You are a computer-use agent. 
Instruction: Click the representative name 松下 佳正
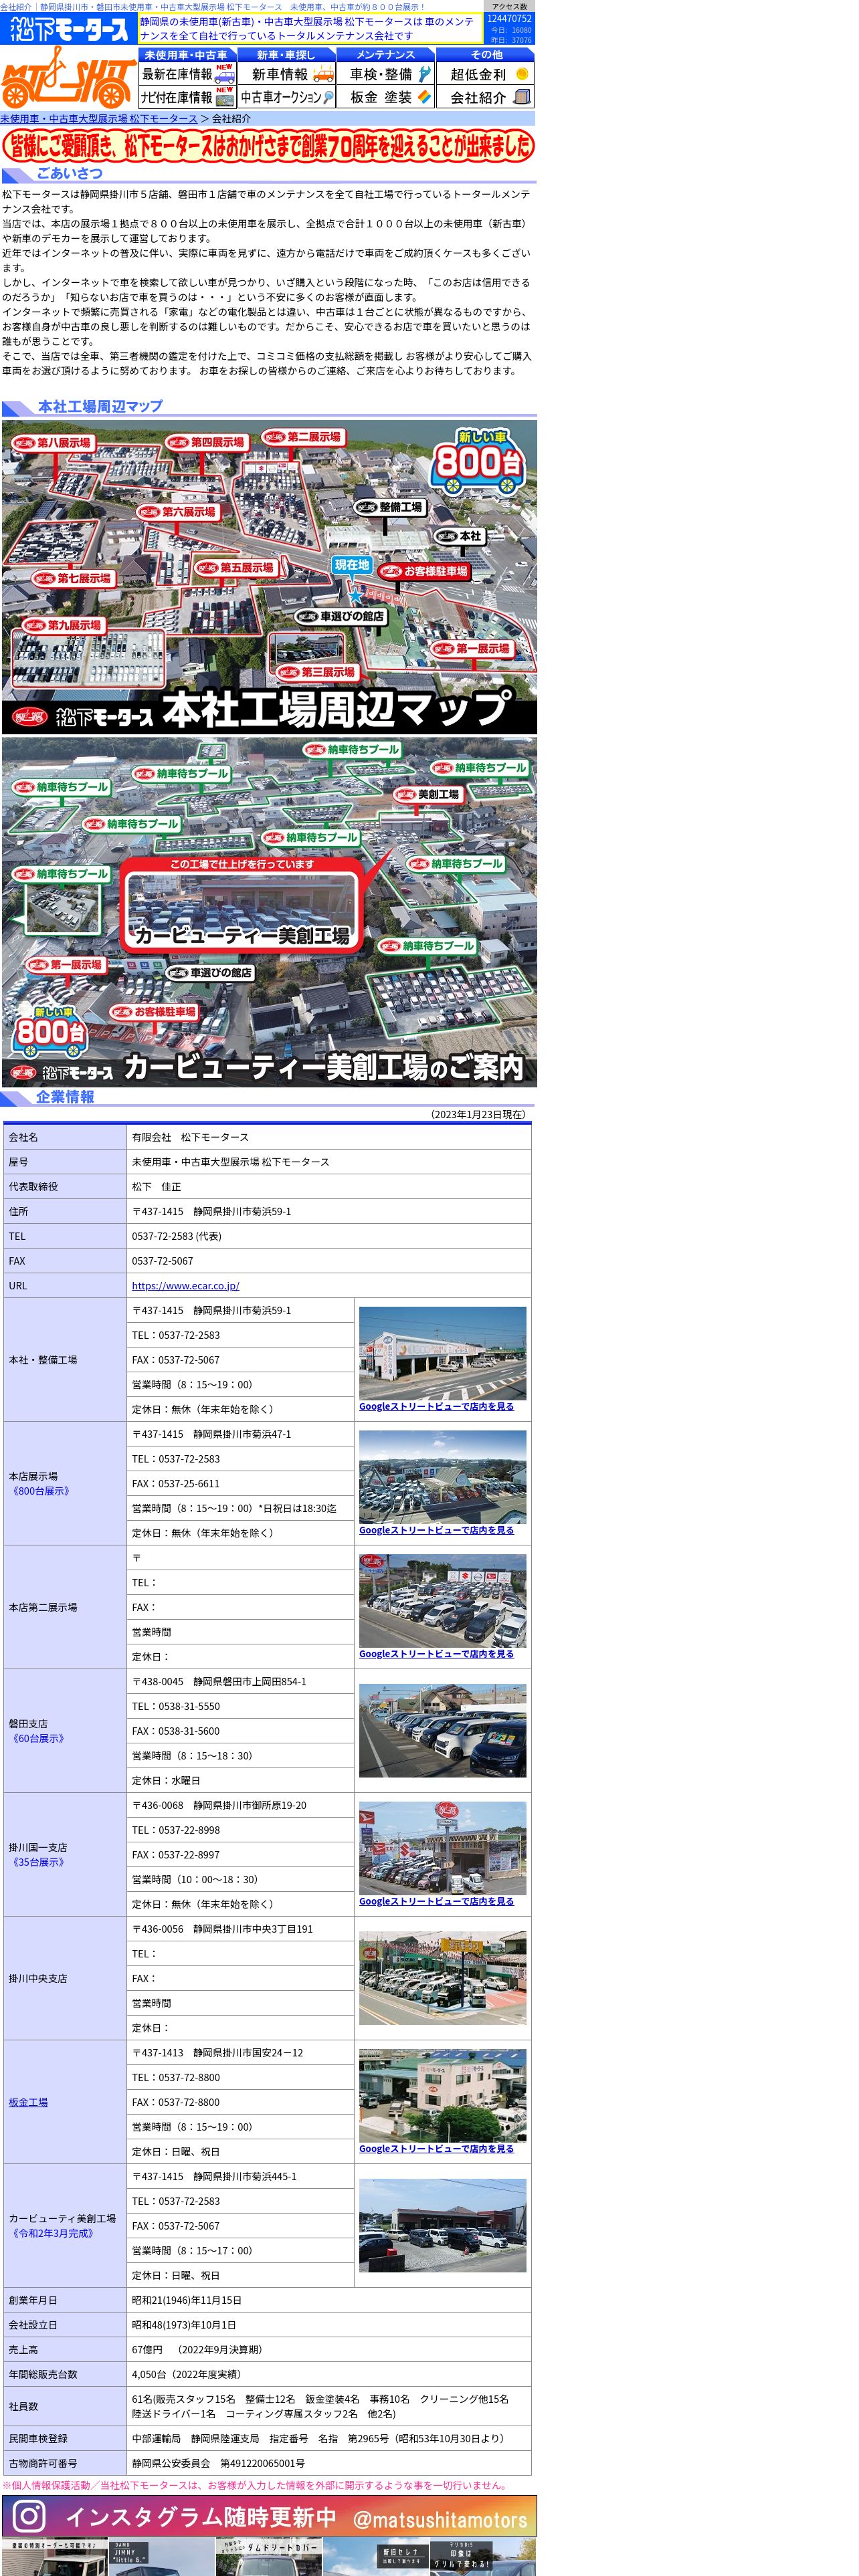(156, 1187)
